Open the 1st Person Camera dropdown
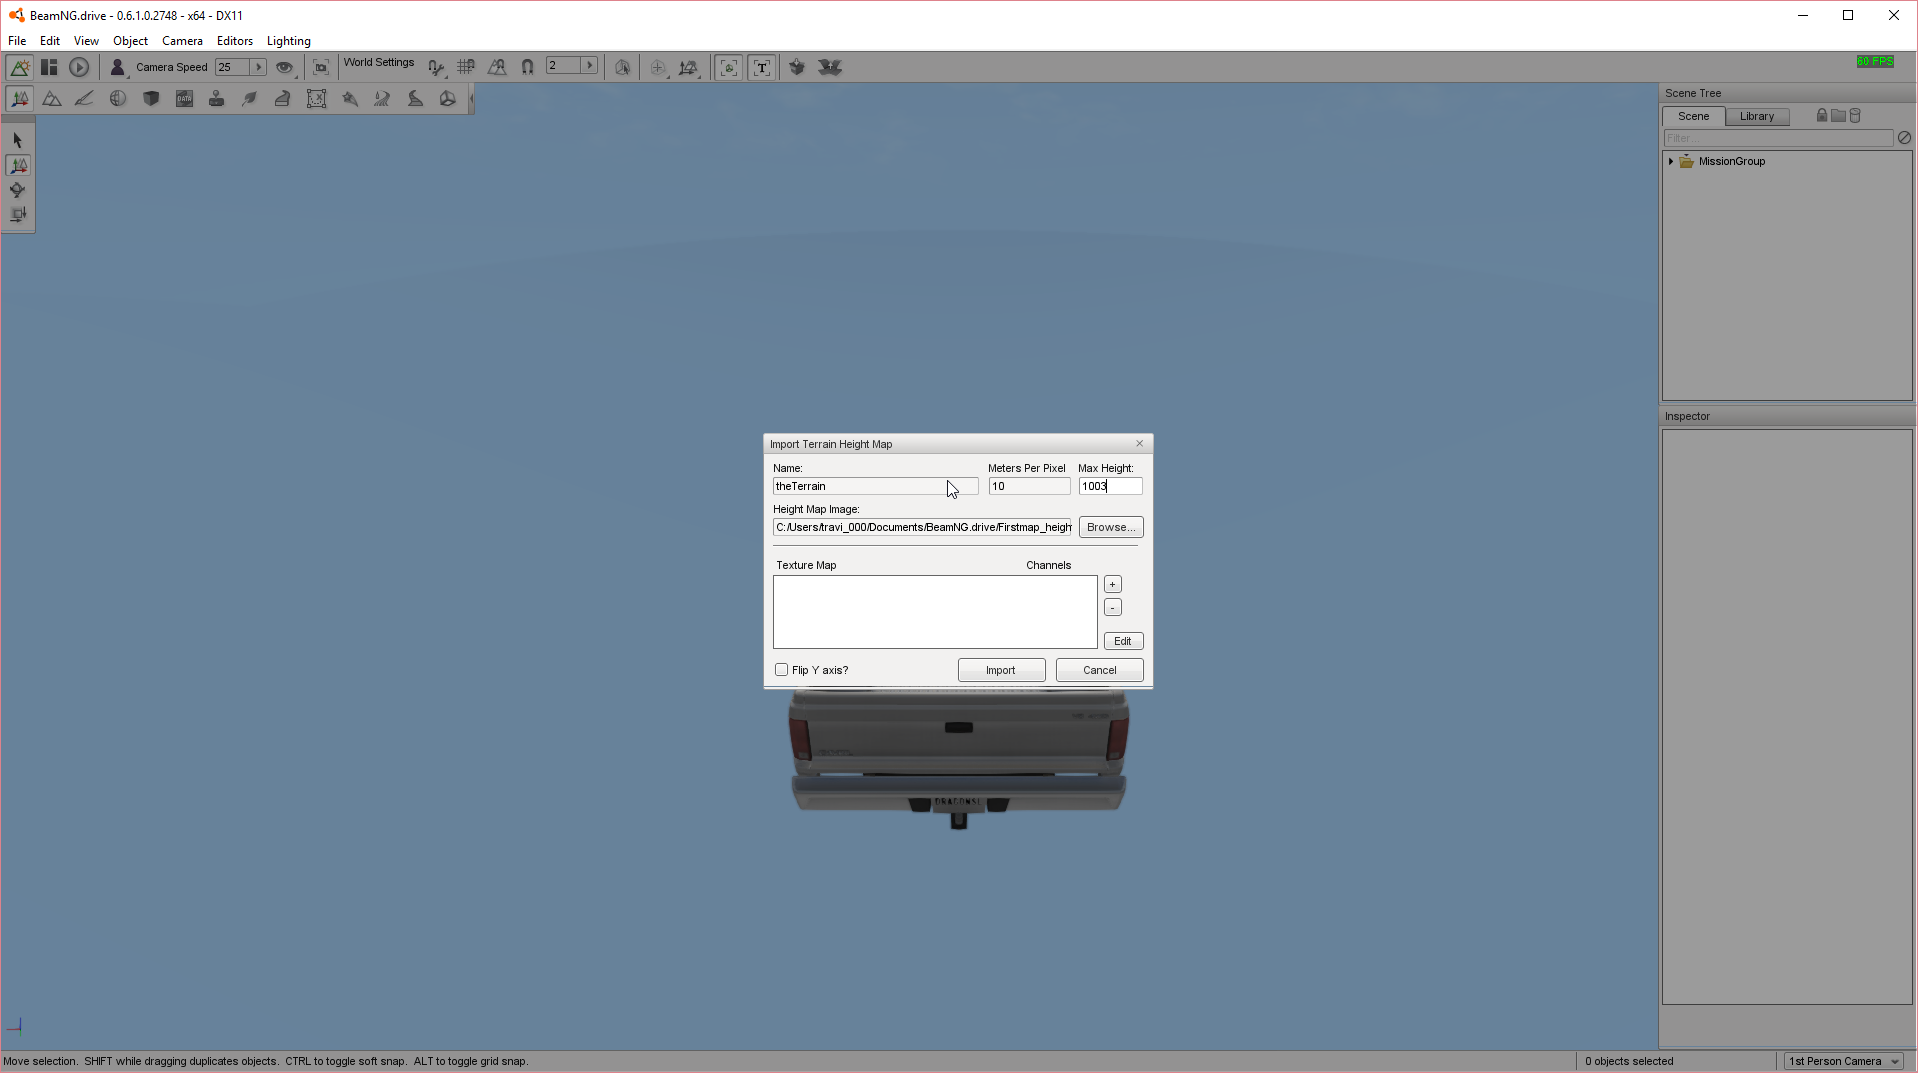Image resolution: width=1918 pixels, height=1073 pixels. point(1844,1061)
